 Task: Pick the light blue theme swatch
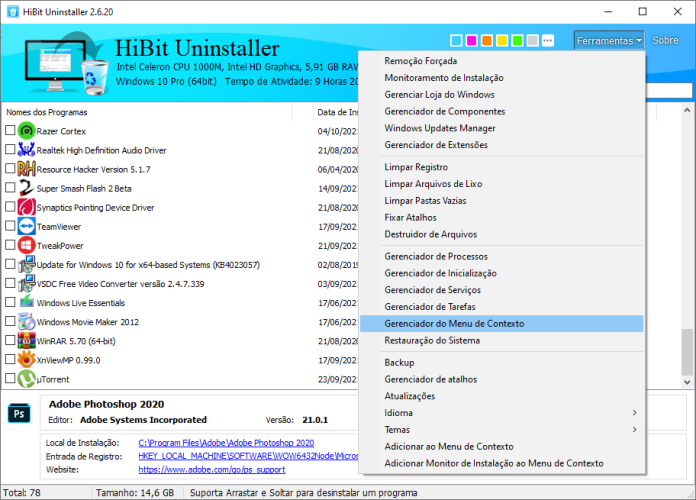[x=456, y=40]
